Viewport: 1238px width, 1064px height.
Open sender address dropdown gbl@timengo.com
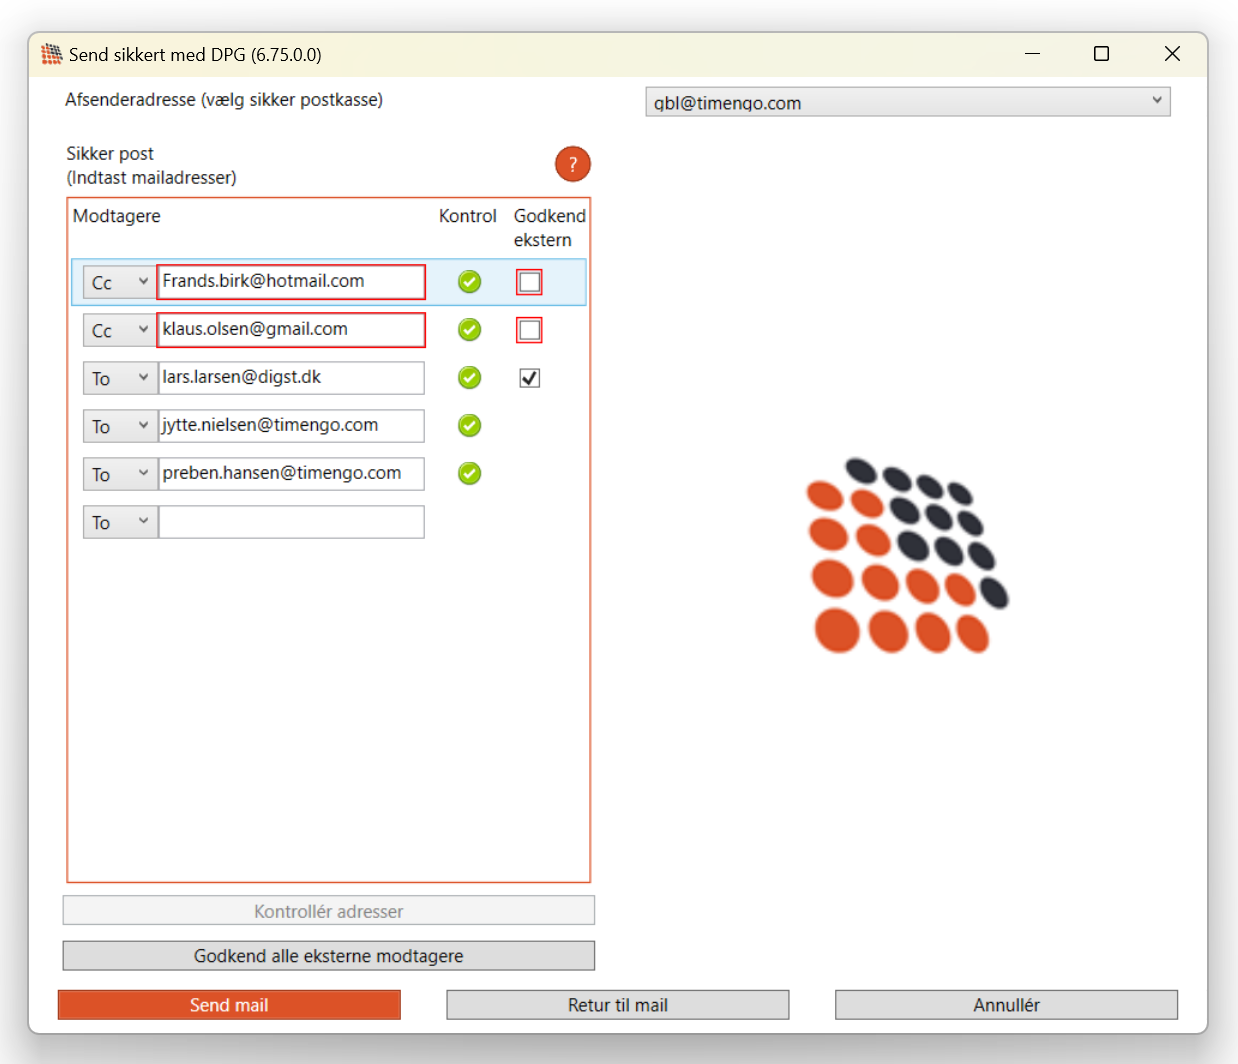(907, 102)
